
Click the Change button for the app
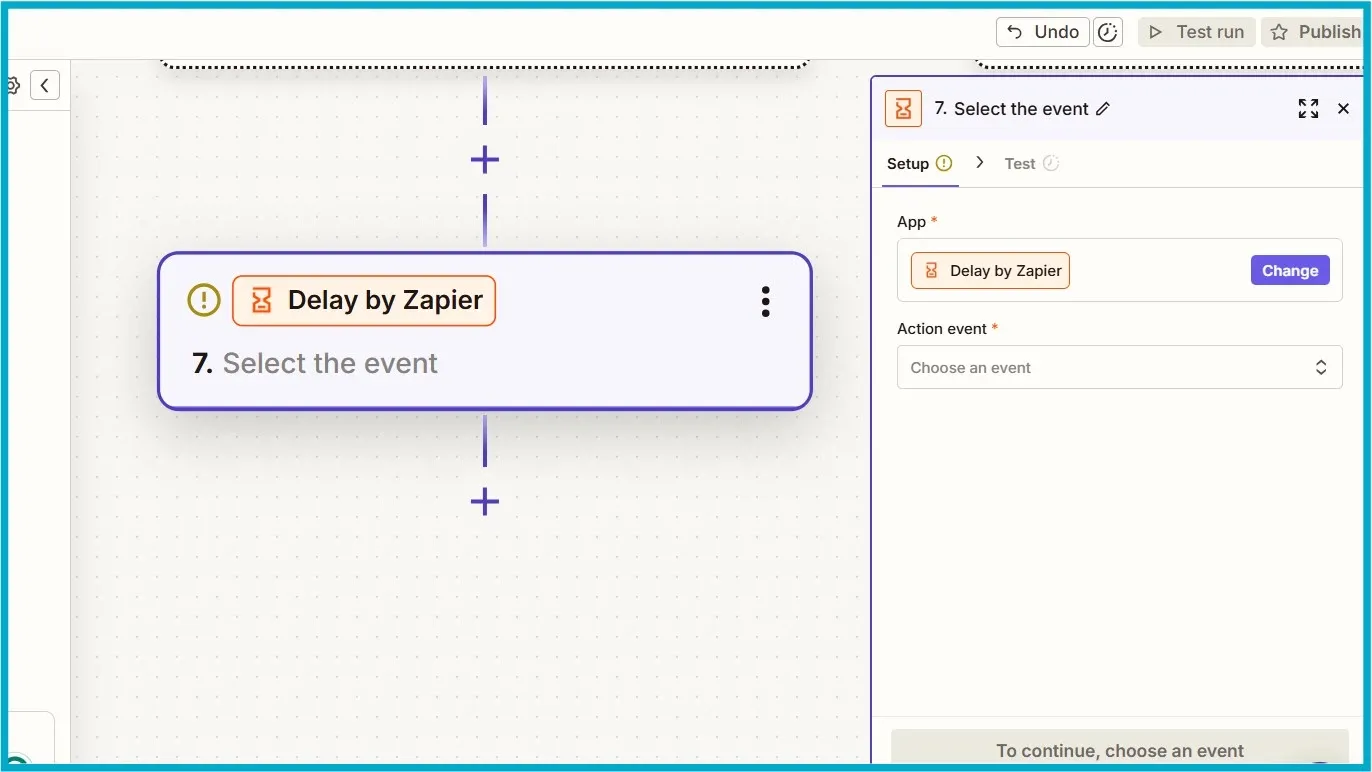(x=1289, y=270)
